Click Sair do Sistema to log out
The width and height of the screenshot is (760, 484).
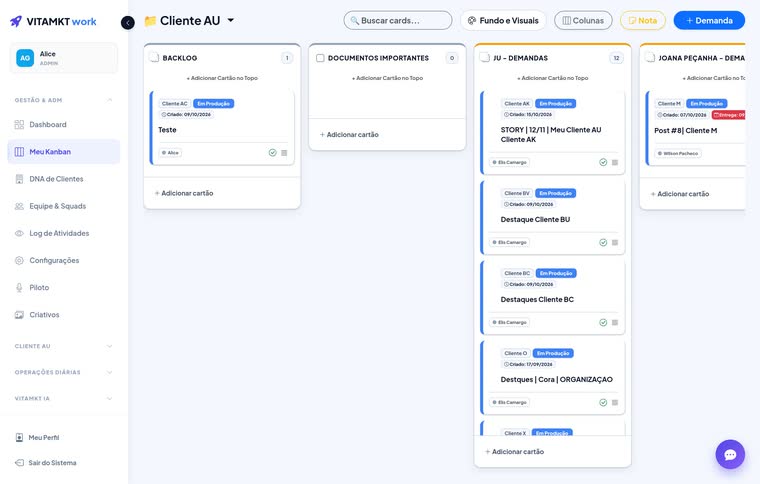tap(46, 463)
